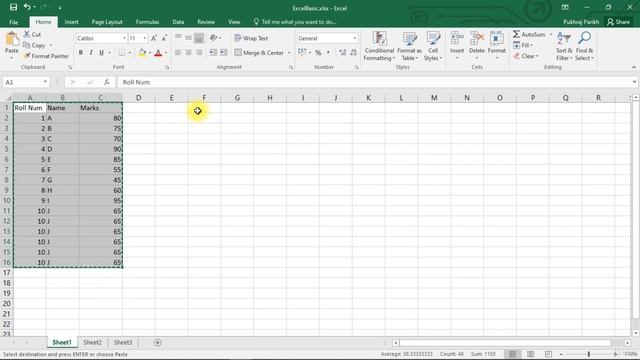This screenshot has width=640, height=360.
Task: Decrease font size with the smaller A icon
Action: click(164, 38)
